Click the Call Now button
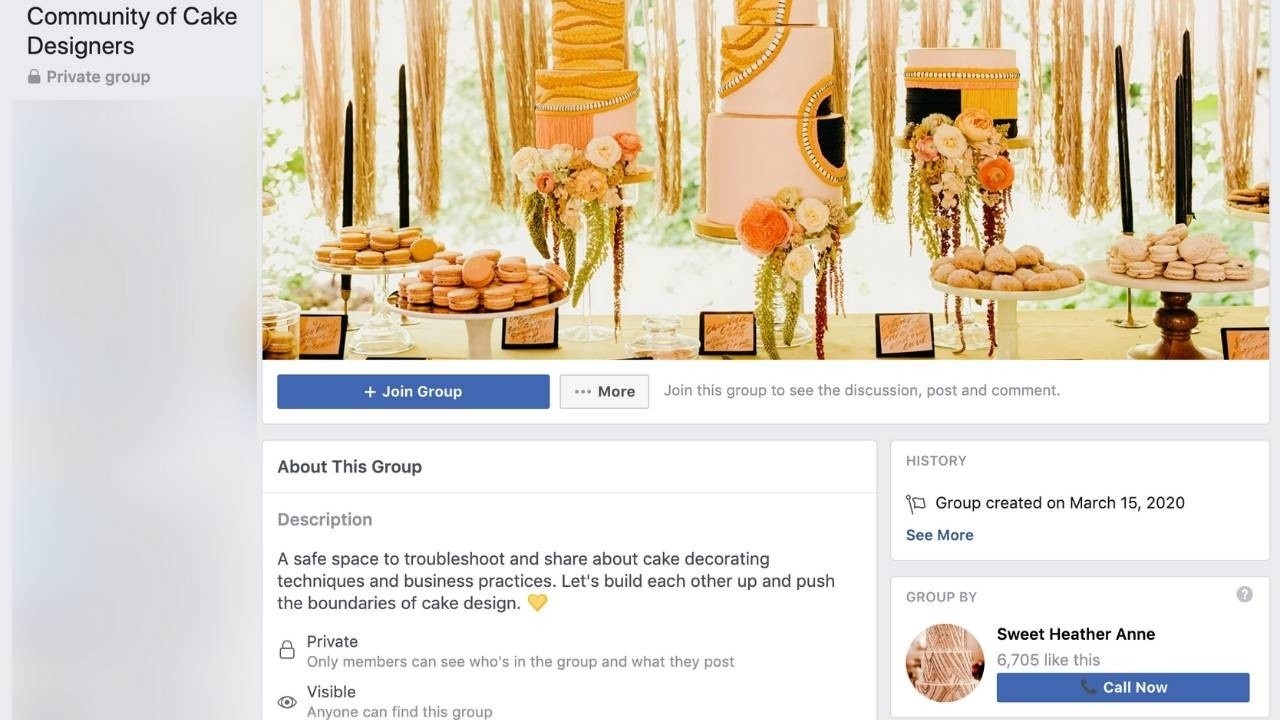This screenshot has height=720, width=1280. point(1123,687)
